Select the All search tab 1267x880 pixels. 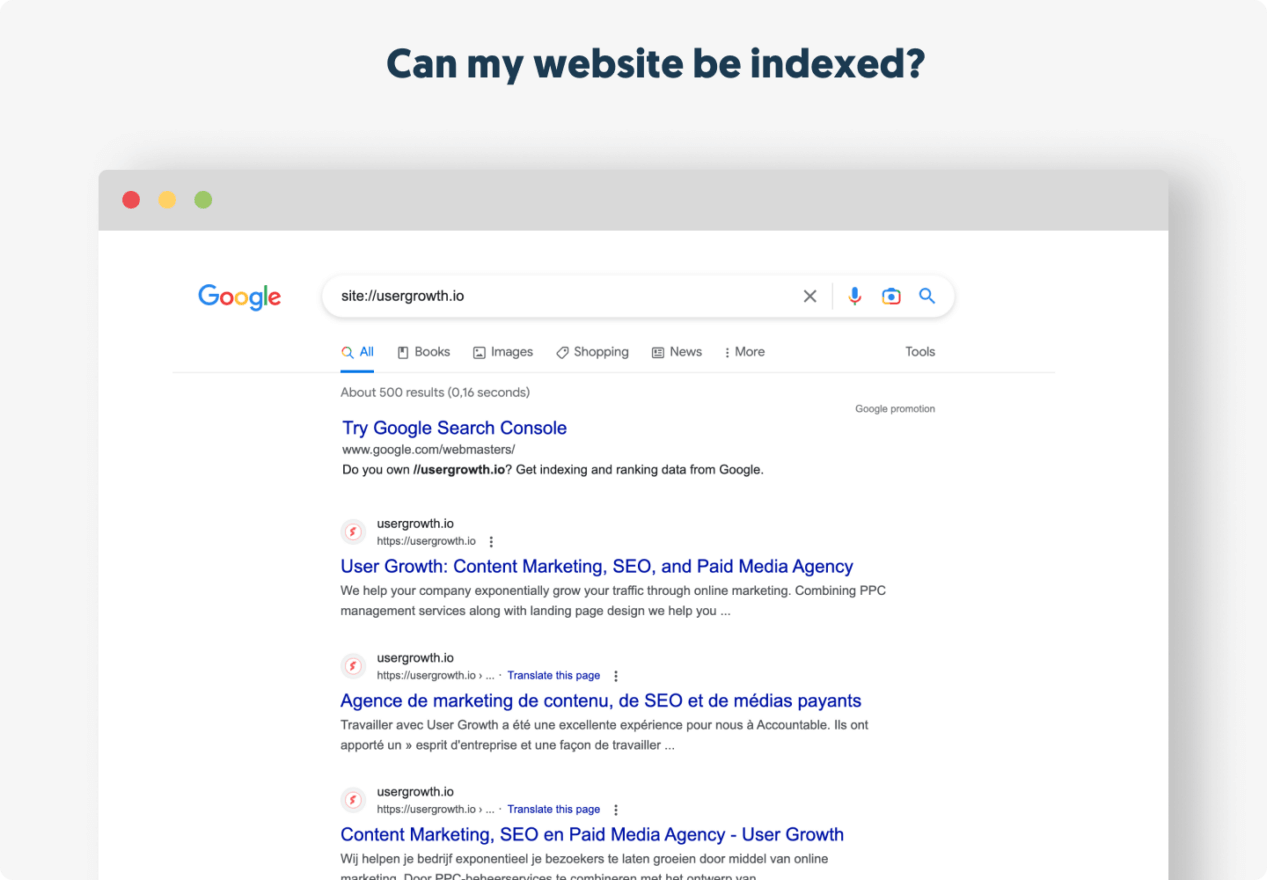(x=357, y=352)
